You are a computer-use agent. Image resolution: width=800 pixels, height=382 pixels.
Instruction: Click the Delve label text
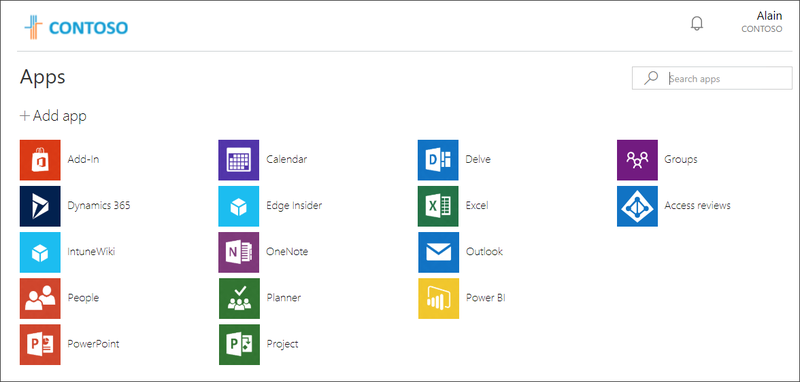pyautogui.click(x=478, y=159)
